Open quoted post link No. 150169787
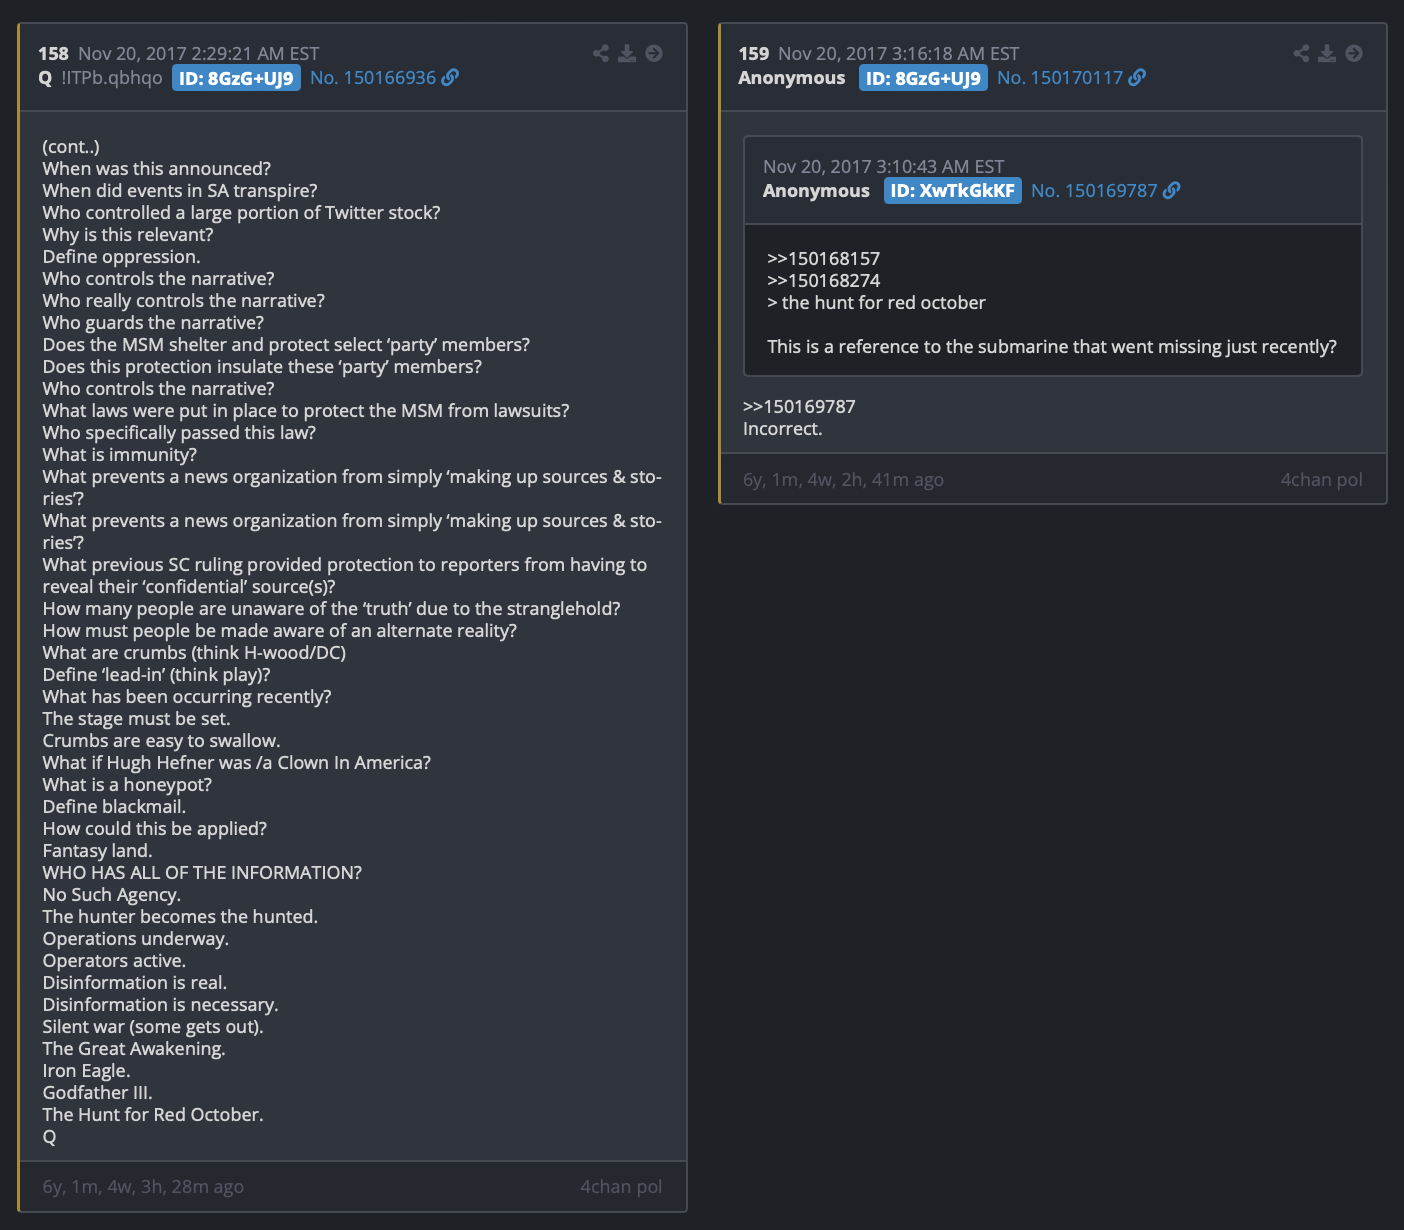The width and height of the screenshot is (1404, 1230). 1094,190
